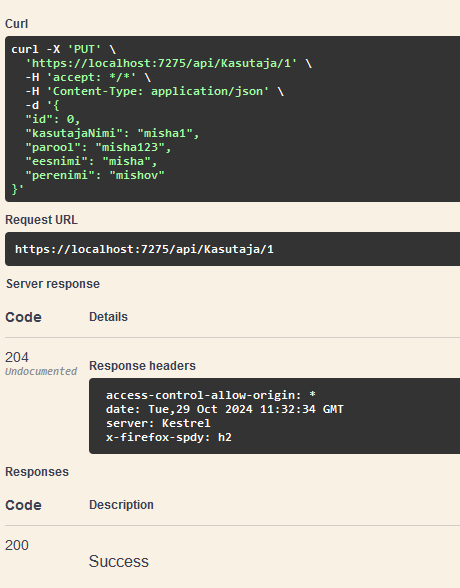Screen dimensions: 460x588
Task: Select the Server response heading
Action: click(53, 284)
